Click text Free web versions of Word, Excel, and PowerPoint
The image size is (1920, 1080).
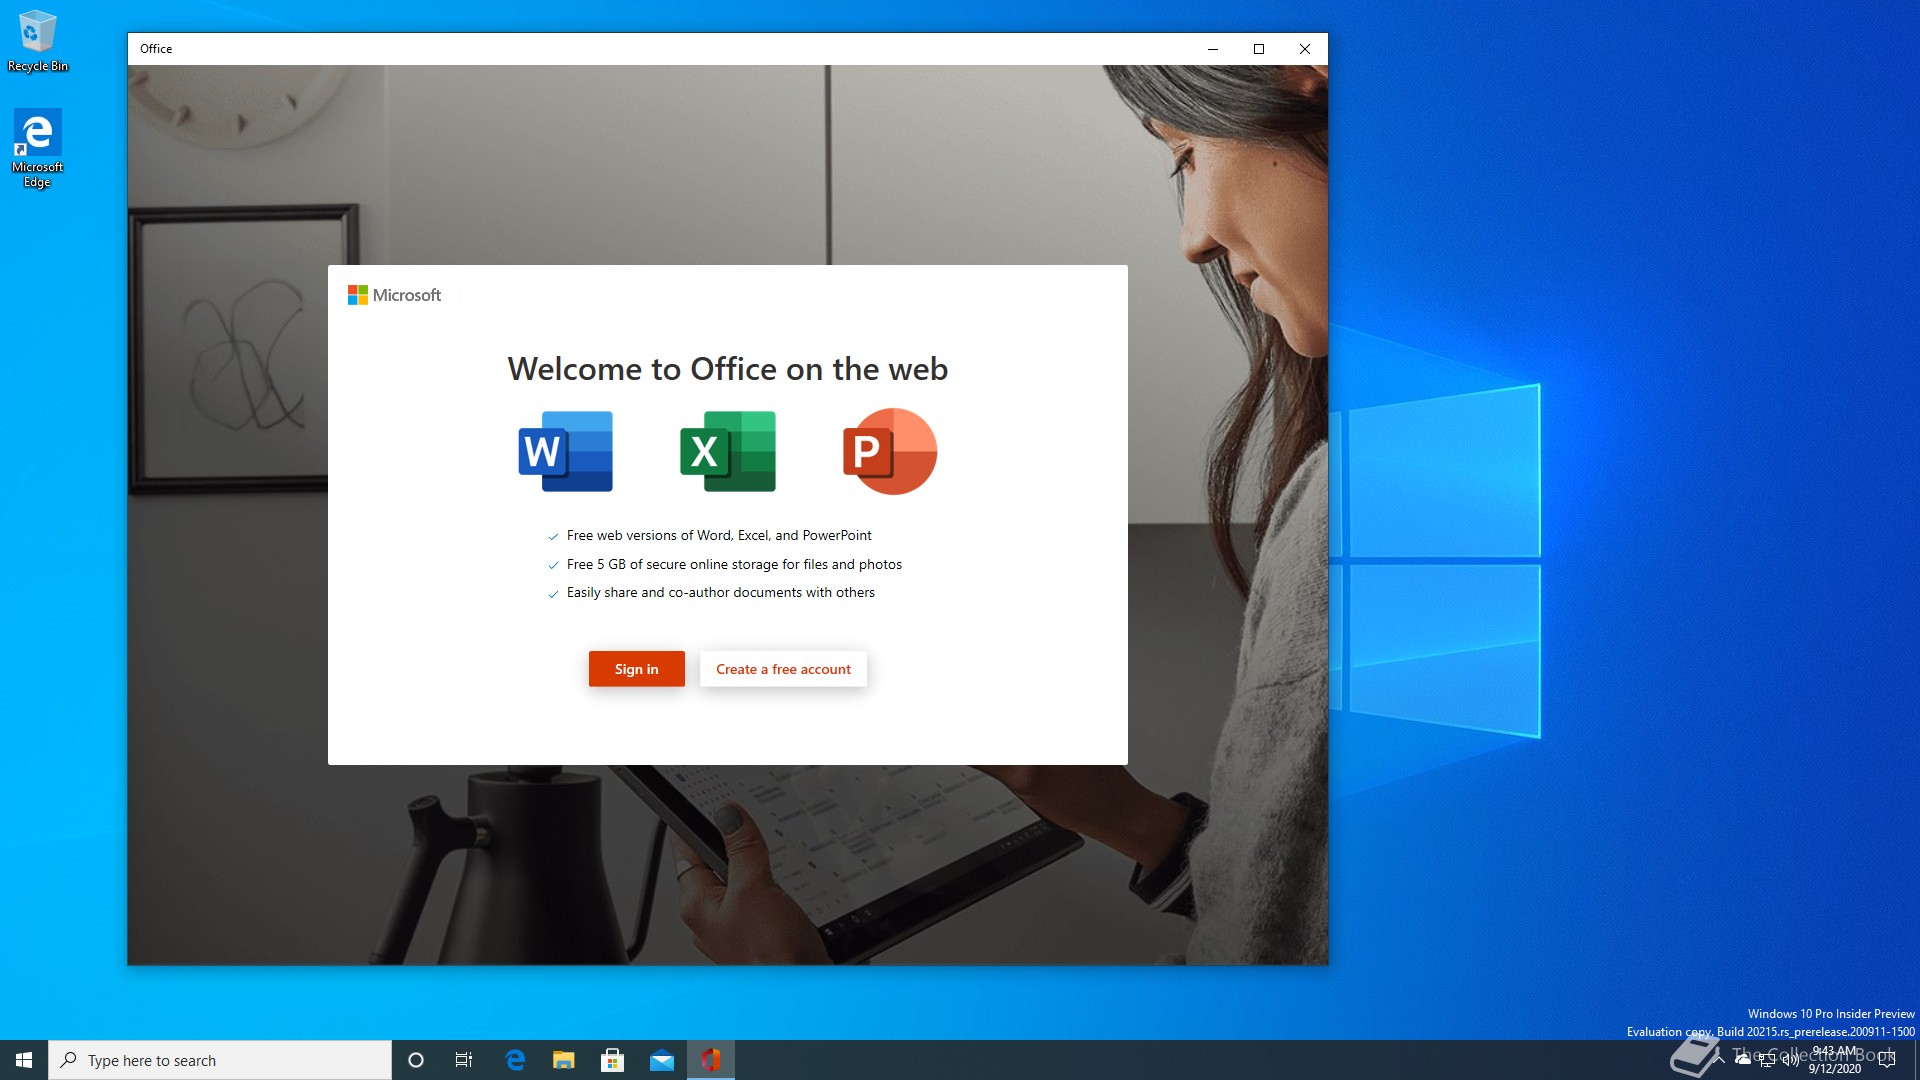tap(719, 535)
